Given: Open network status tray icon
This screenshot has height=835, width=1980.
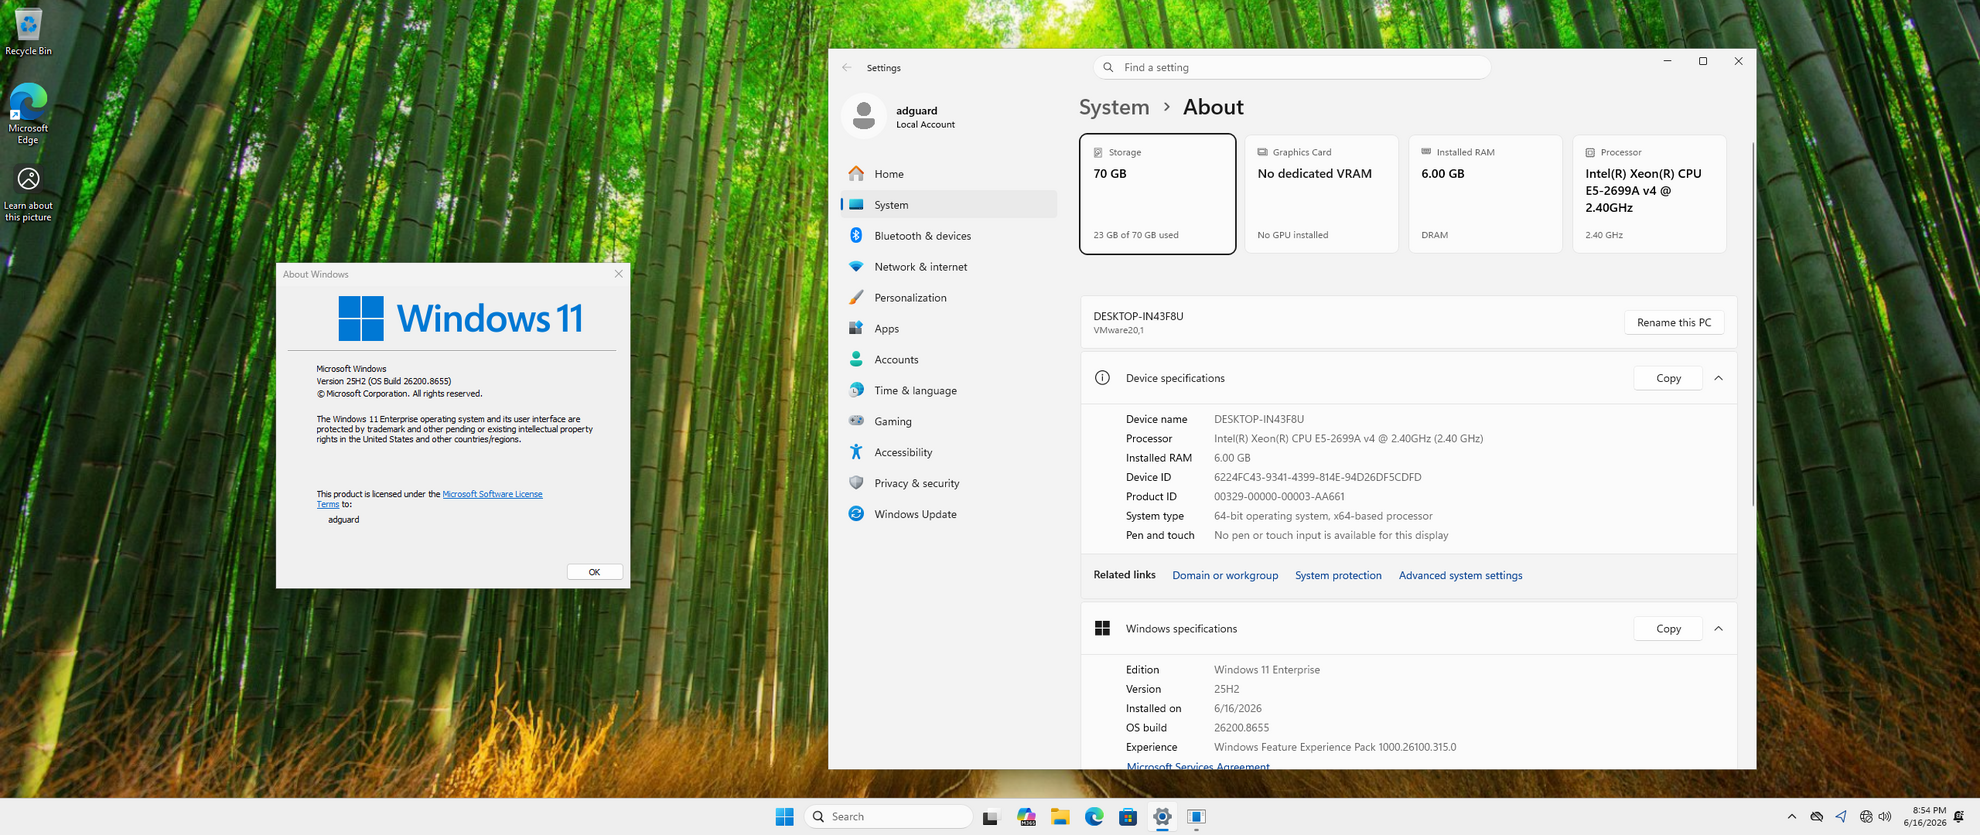Looking at the screenshot, I should tap(1866, 817).
